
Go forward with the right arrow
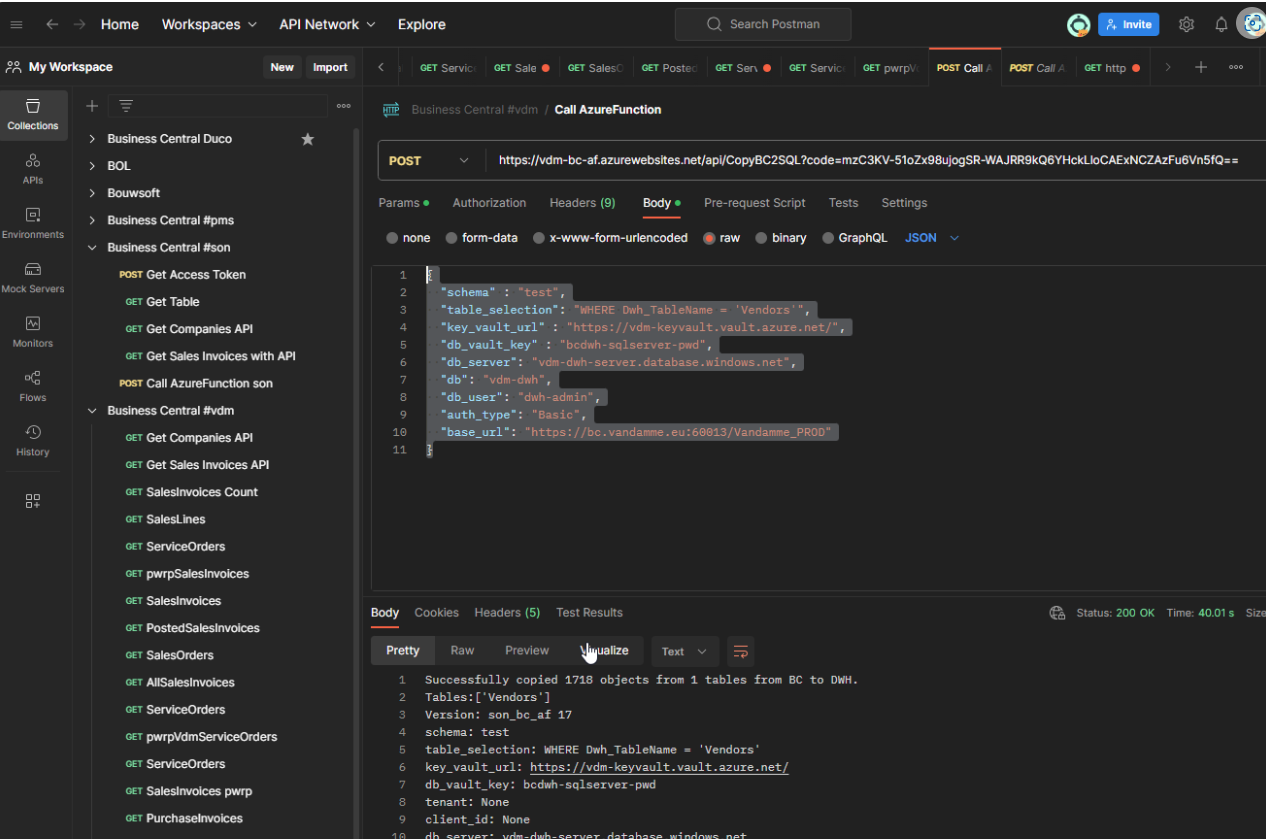click(x=80, y=24)
